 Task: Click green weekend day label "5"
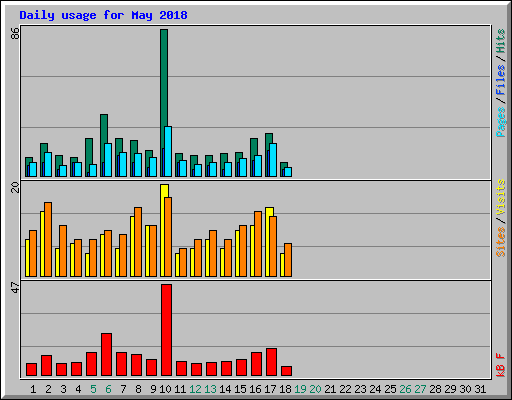coord(93,389)
